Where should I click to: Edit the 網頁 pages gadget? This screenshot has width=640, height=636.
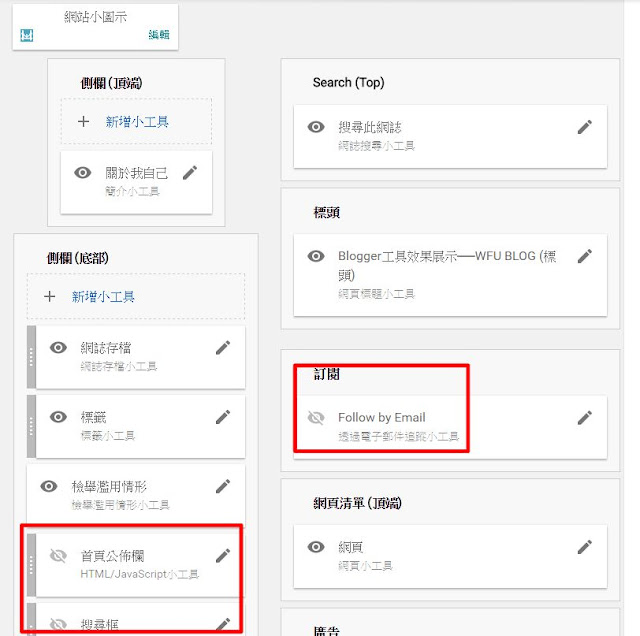(x=584, y=547)
